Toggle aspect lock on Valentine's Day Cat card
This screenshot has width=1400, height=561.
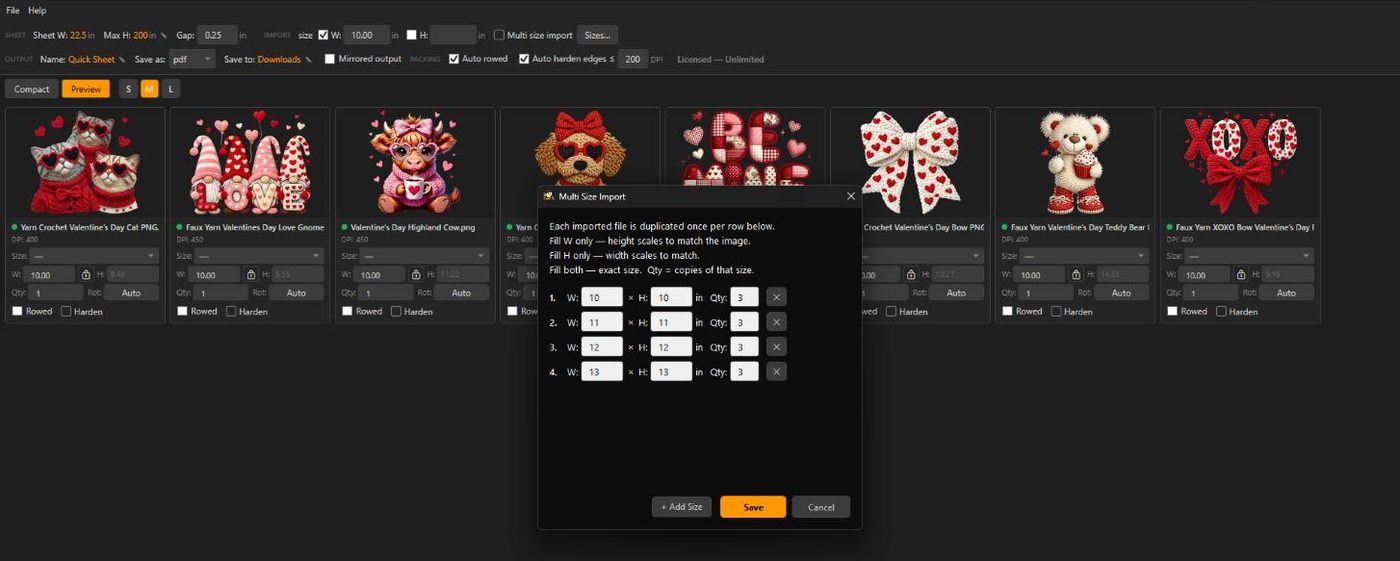pos(85,275)
